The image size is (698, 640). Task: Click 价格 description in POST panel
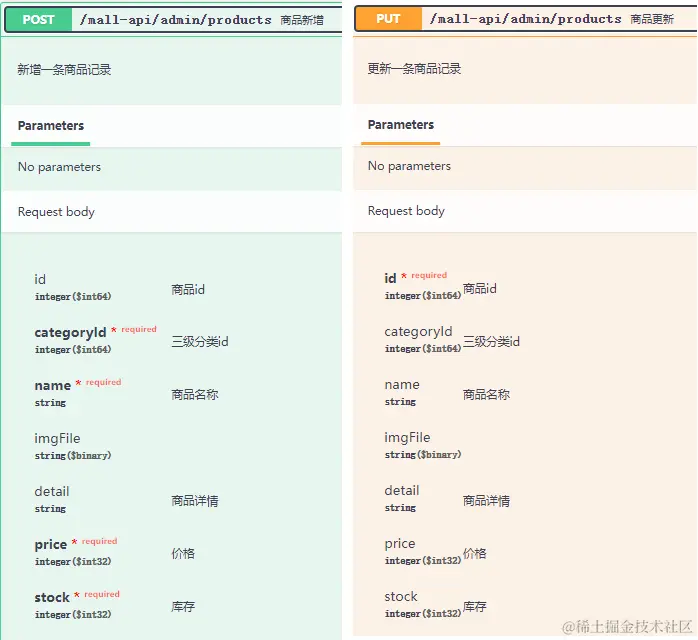(x=183, y=554)
